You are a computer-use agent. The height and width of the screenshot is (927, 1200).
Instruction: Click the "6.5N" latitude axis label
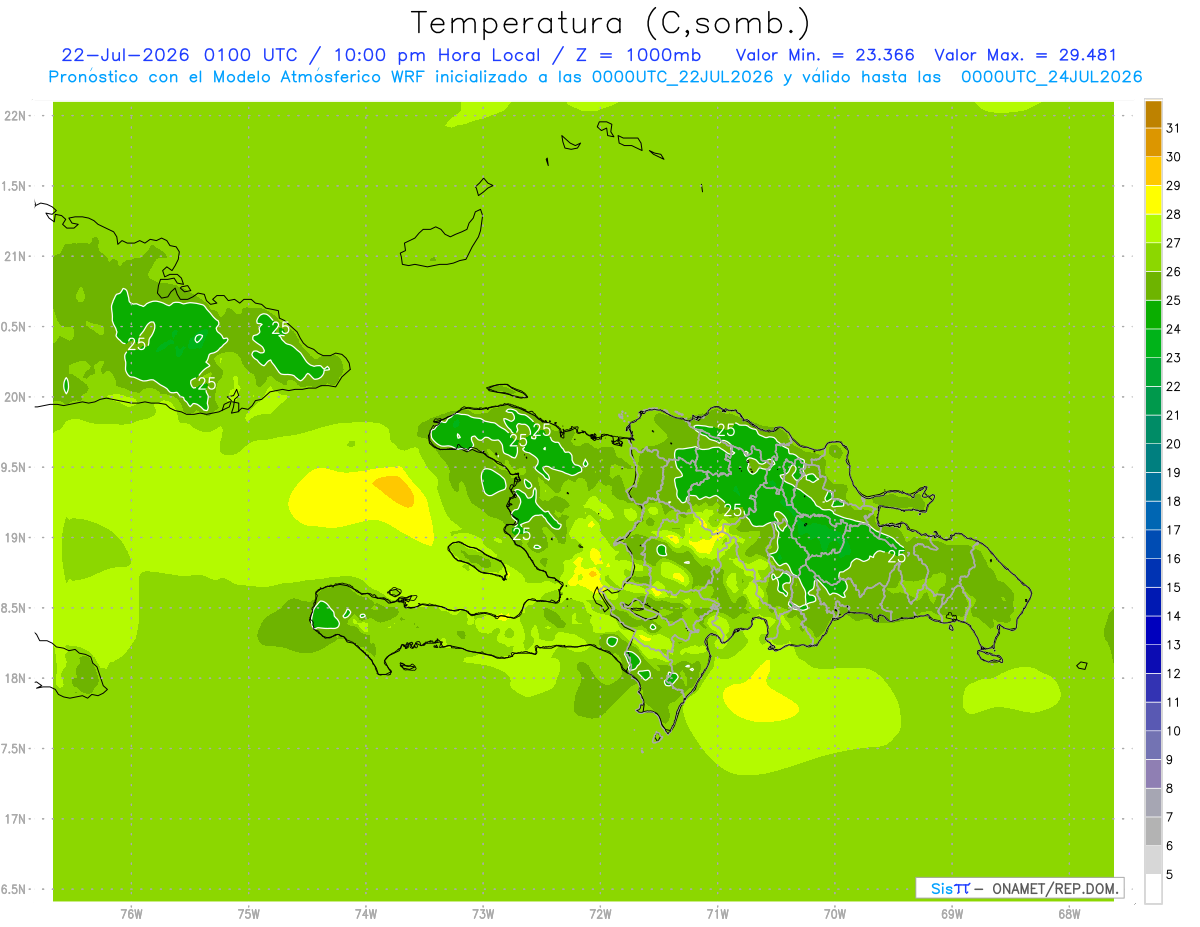pos(14,889)
